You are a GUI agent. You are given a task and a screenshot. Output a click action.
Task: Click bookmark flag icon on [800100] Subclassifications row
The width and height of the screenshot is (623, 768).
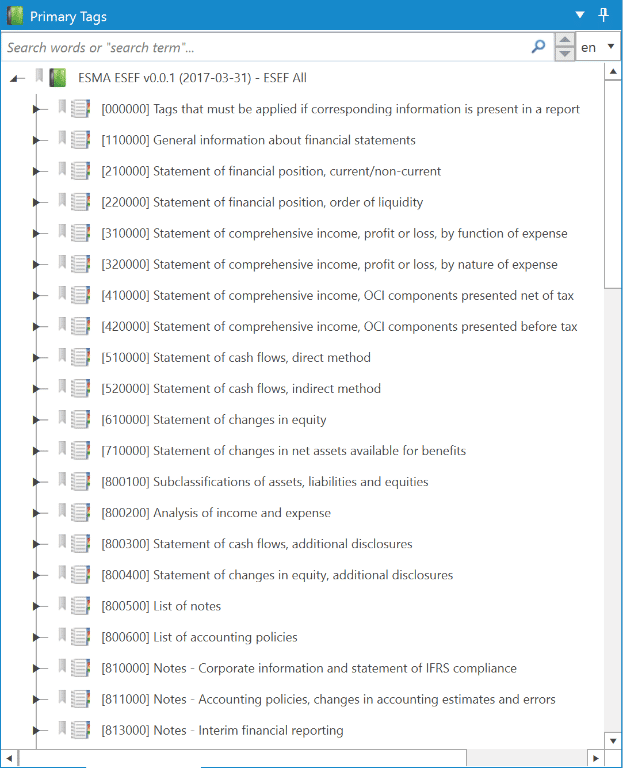click(62, 479)
